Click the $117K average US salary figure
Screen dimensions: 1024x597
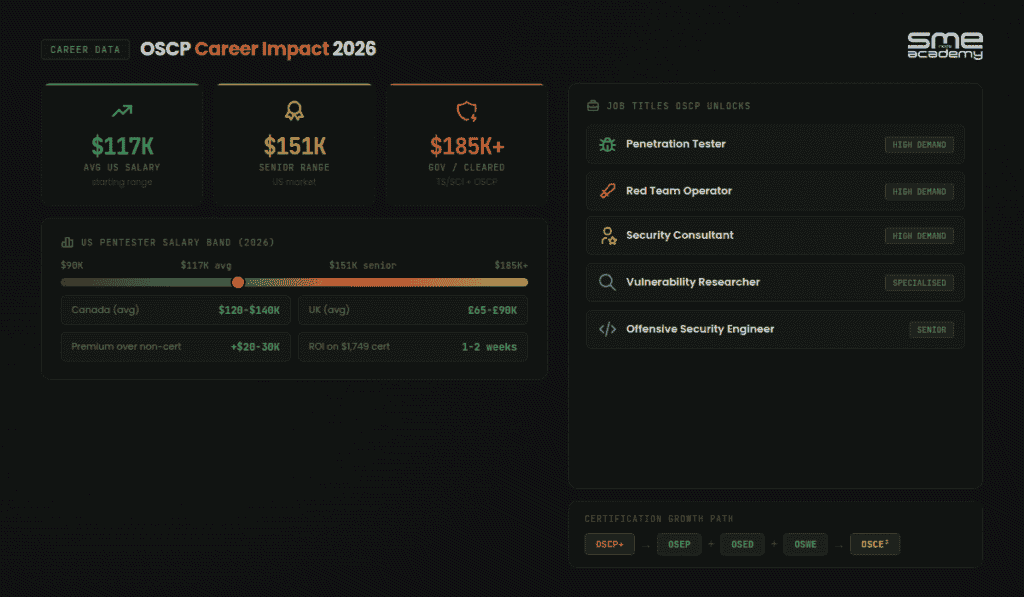pyautogui.click(x=122, y=146)
